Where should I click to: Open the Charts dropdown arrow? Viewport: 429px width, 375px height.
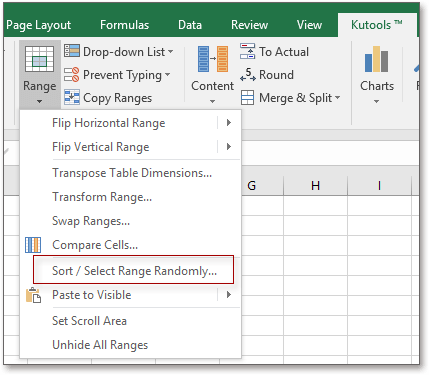coord(376,101)
